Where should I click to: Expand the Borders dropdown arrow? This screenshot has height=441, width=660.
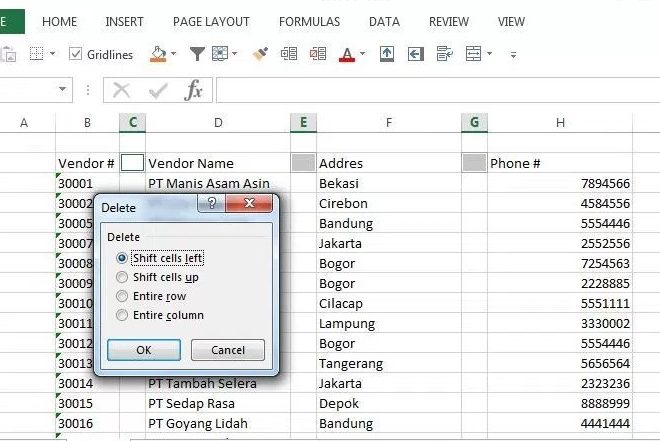pyautogui.click(x=53, y=54)
